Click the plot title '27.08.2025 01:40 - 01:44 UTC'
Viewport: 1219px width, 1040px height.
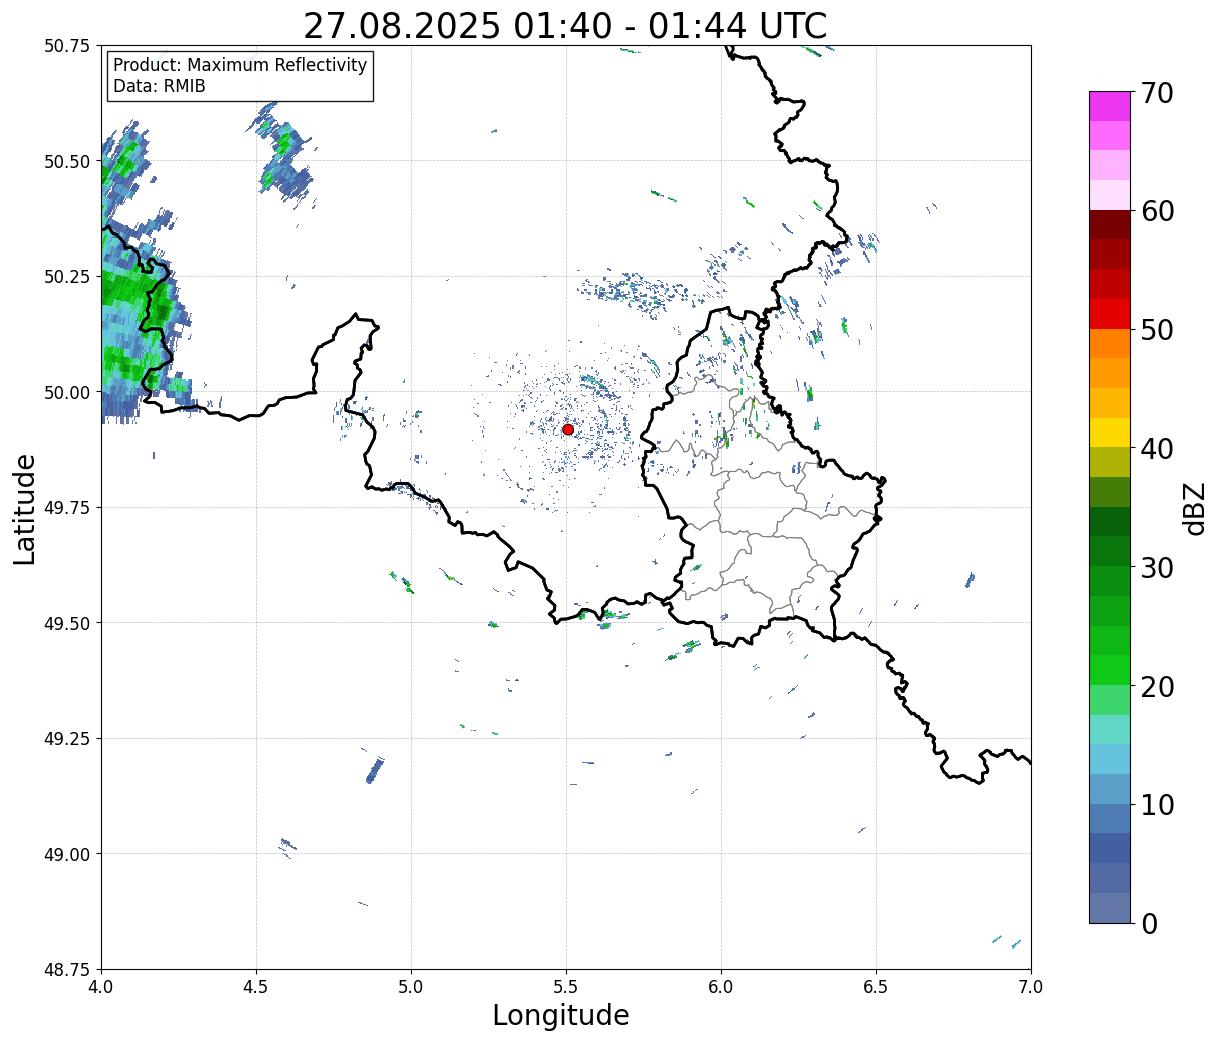(565, 26)
